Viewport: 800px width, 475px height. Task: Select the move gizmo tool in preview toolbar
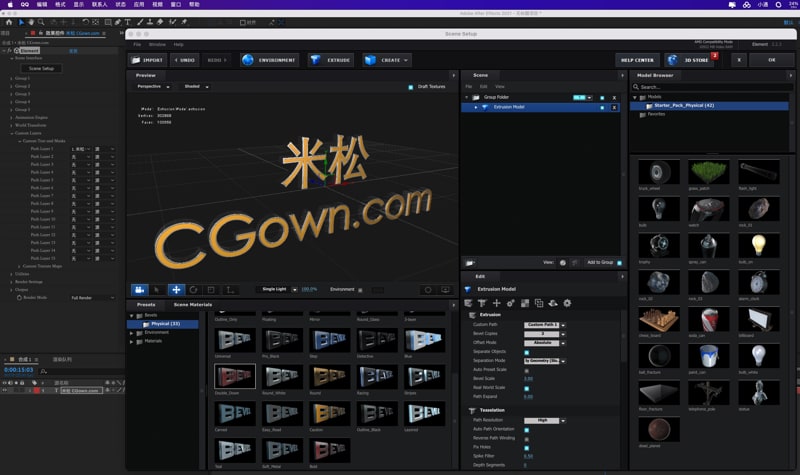coord(176,290)
